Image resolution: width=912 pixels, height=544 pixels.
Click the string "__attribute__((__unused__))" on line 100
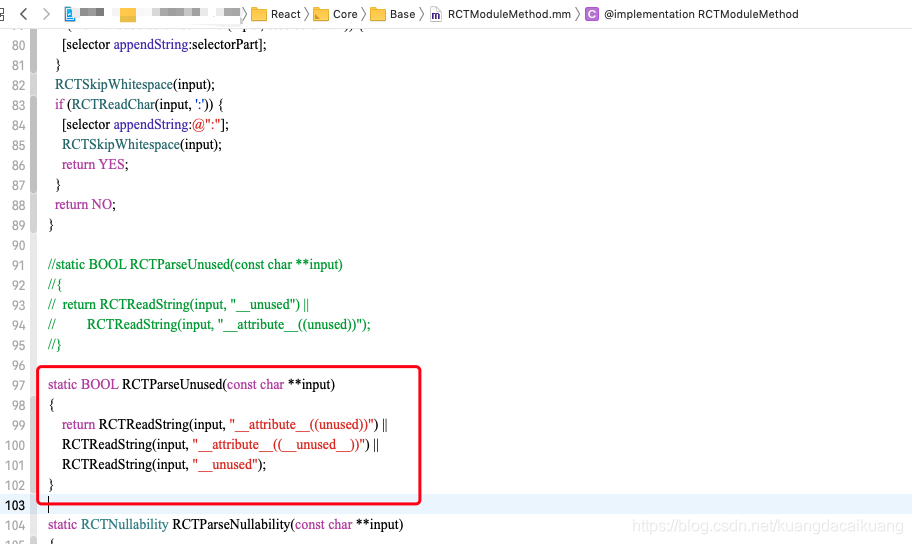pos(279,445)
